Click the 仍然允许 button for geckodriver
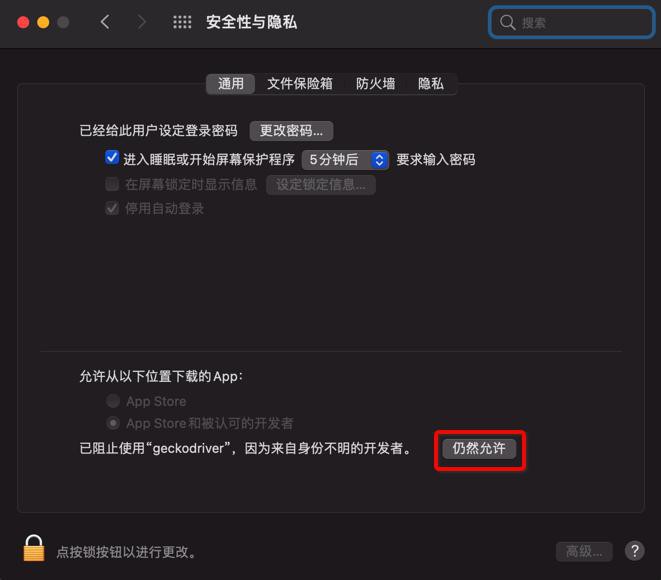The image size is (661, 580). coord(479,448)
